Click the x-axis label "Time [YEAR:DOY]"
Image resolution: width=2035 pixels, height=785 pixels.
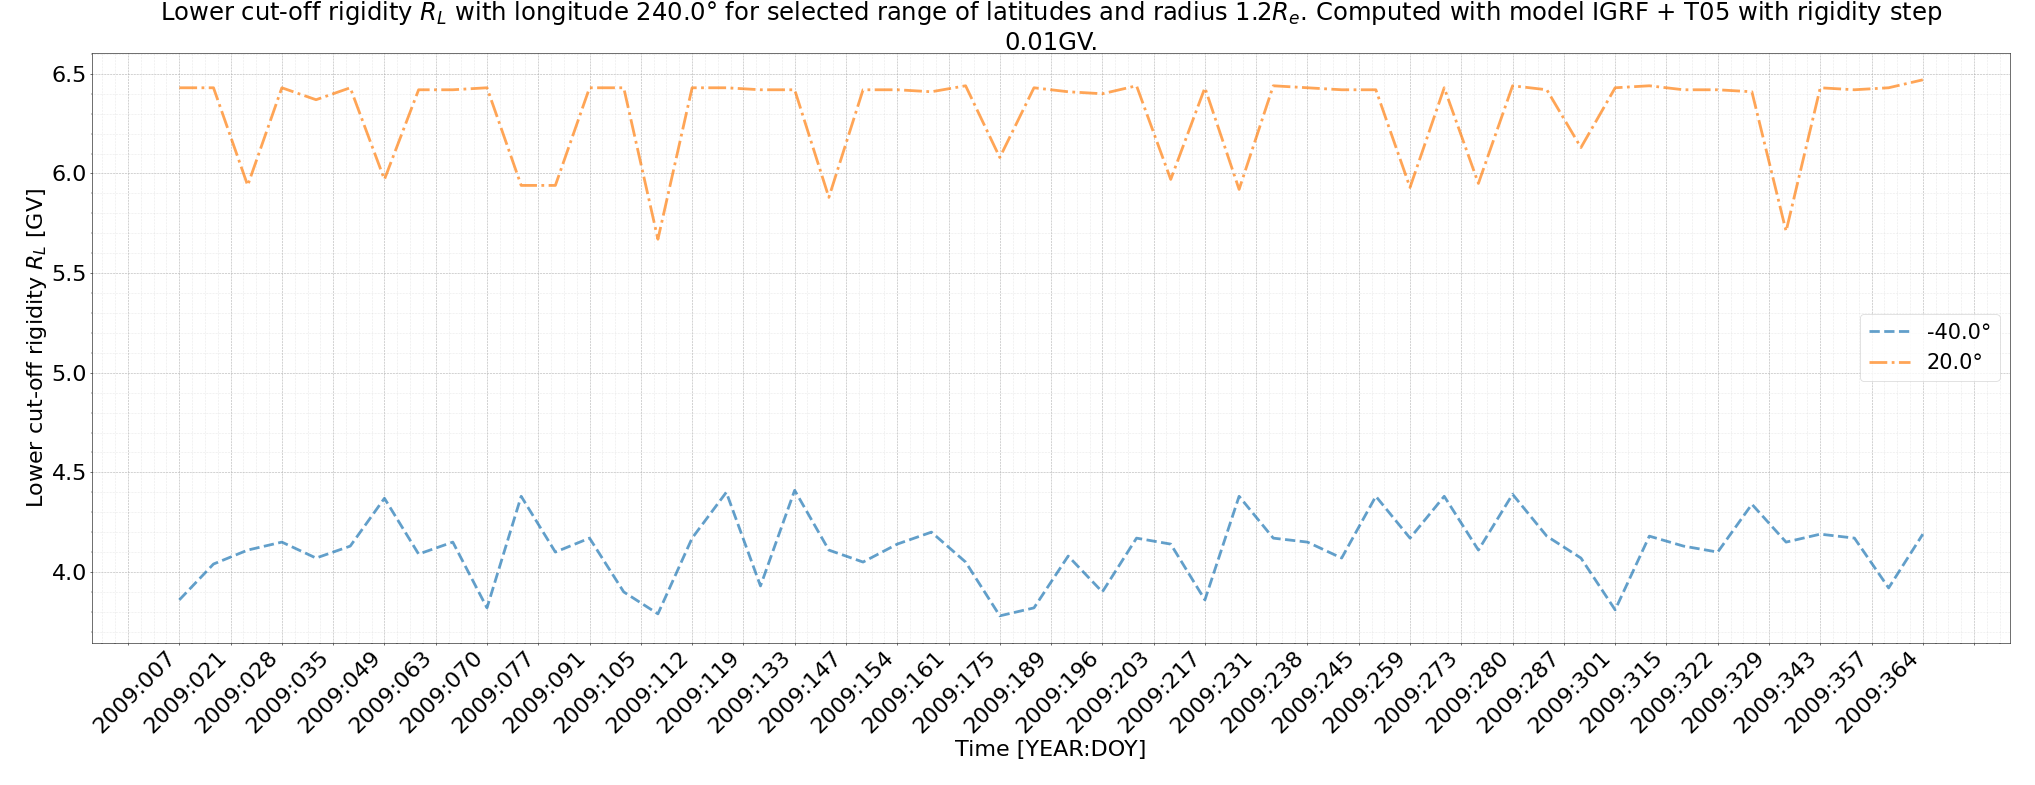click(x=1050, y=748)
